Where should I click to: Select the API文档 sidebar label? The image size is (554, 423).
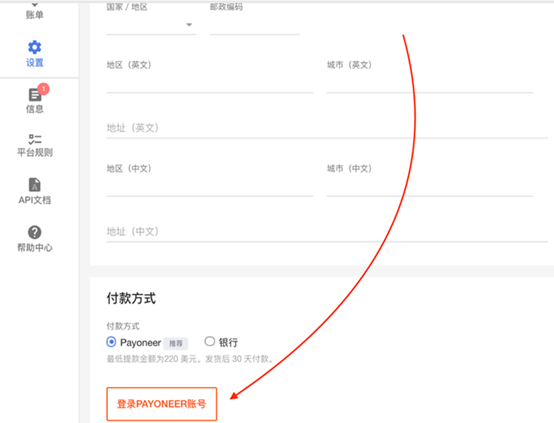(35, 200)
